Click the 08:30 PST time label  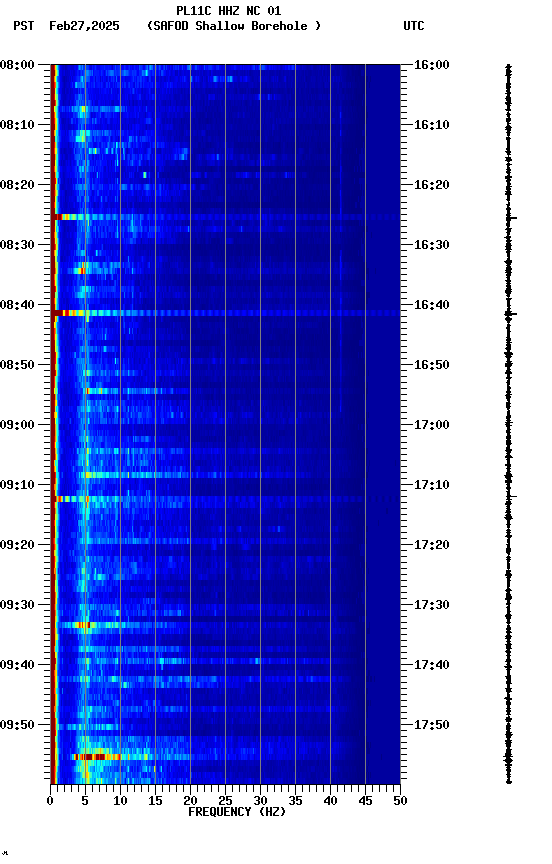tap(17, 245)
